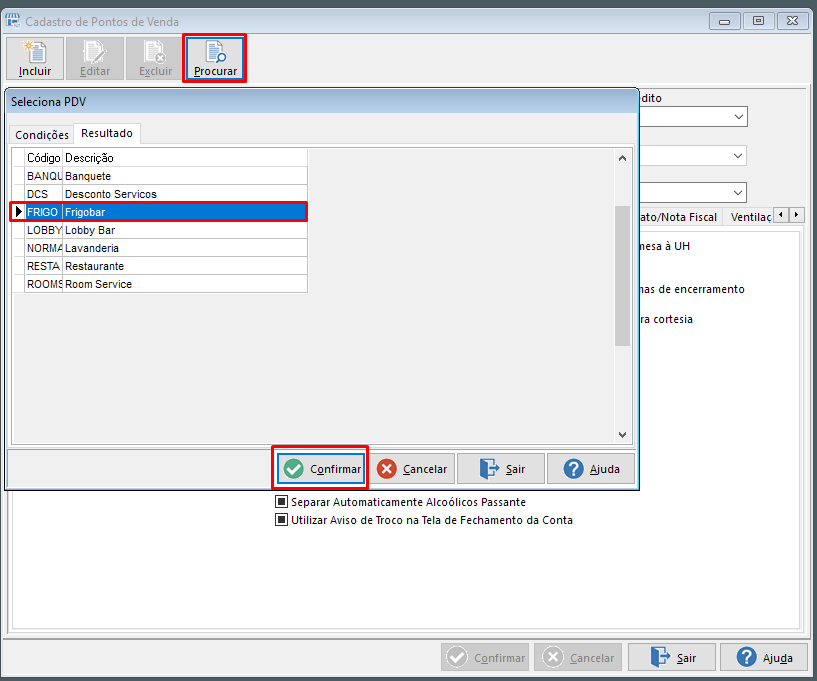Click the Ajuda button at the window bottom
The height and width of the screenshot is (681, 817).
pos(764,657)
